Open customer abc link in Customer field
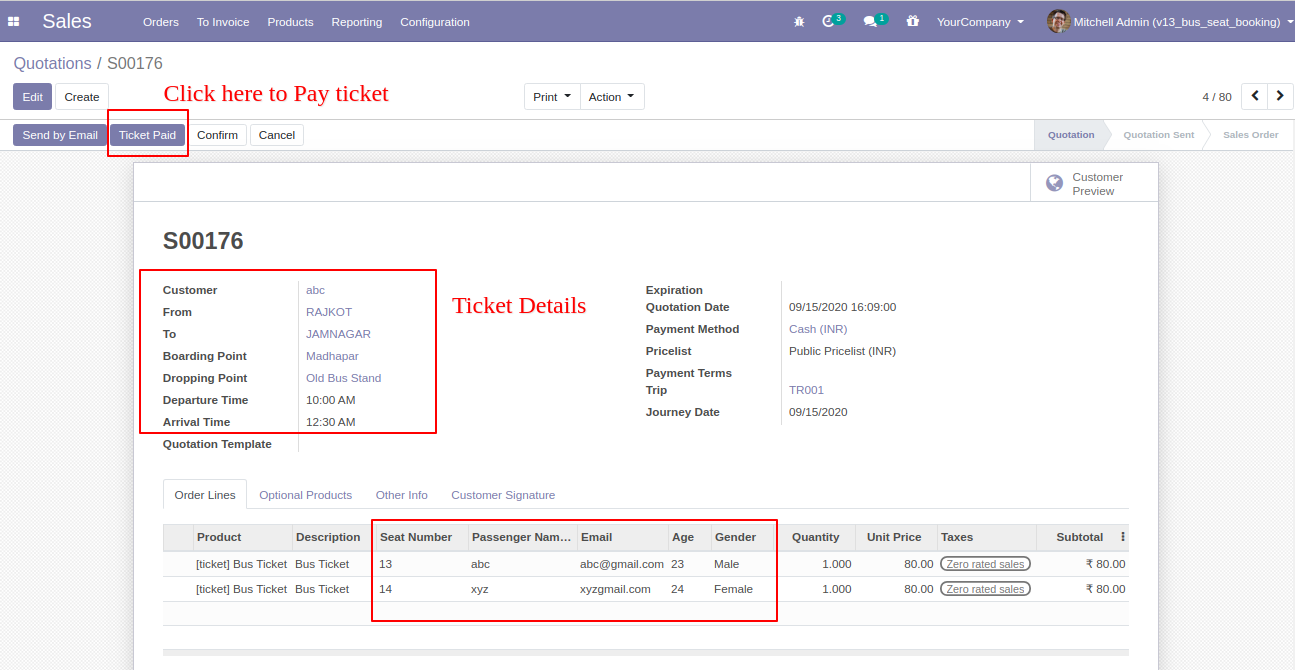Viewport: 1295px width, 670px height. click(315, 290)
